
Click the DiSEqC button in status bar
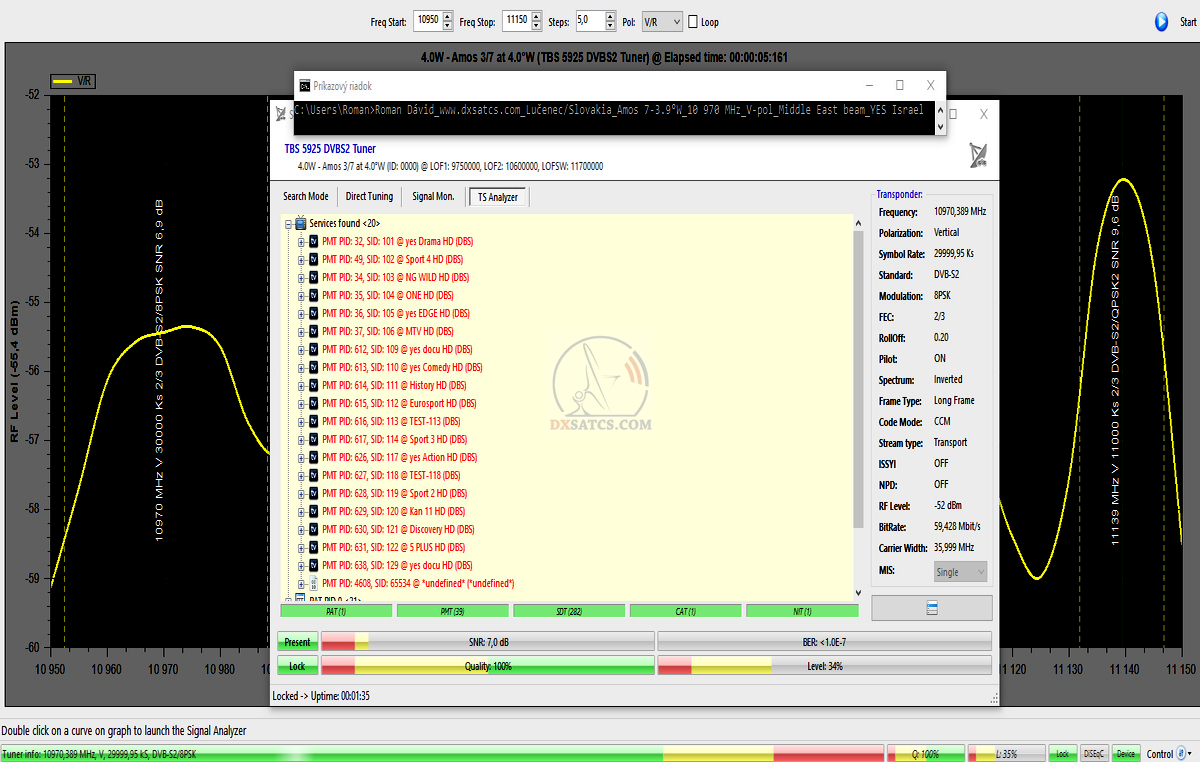click(1094, 753)
